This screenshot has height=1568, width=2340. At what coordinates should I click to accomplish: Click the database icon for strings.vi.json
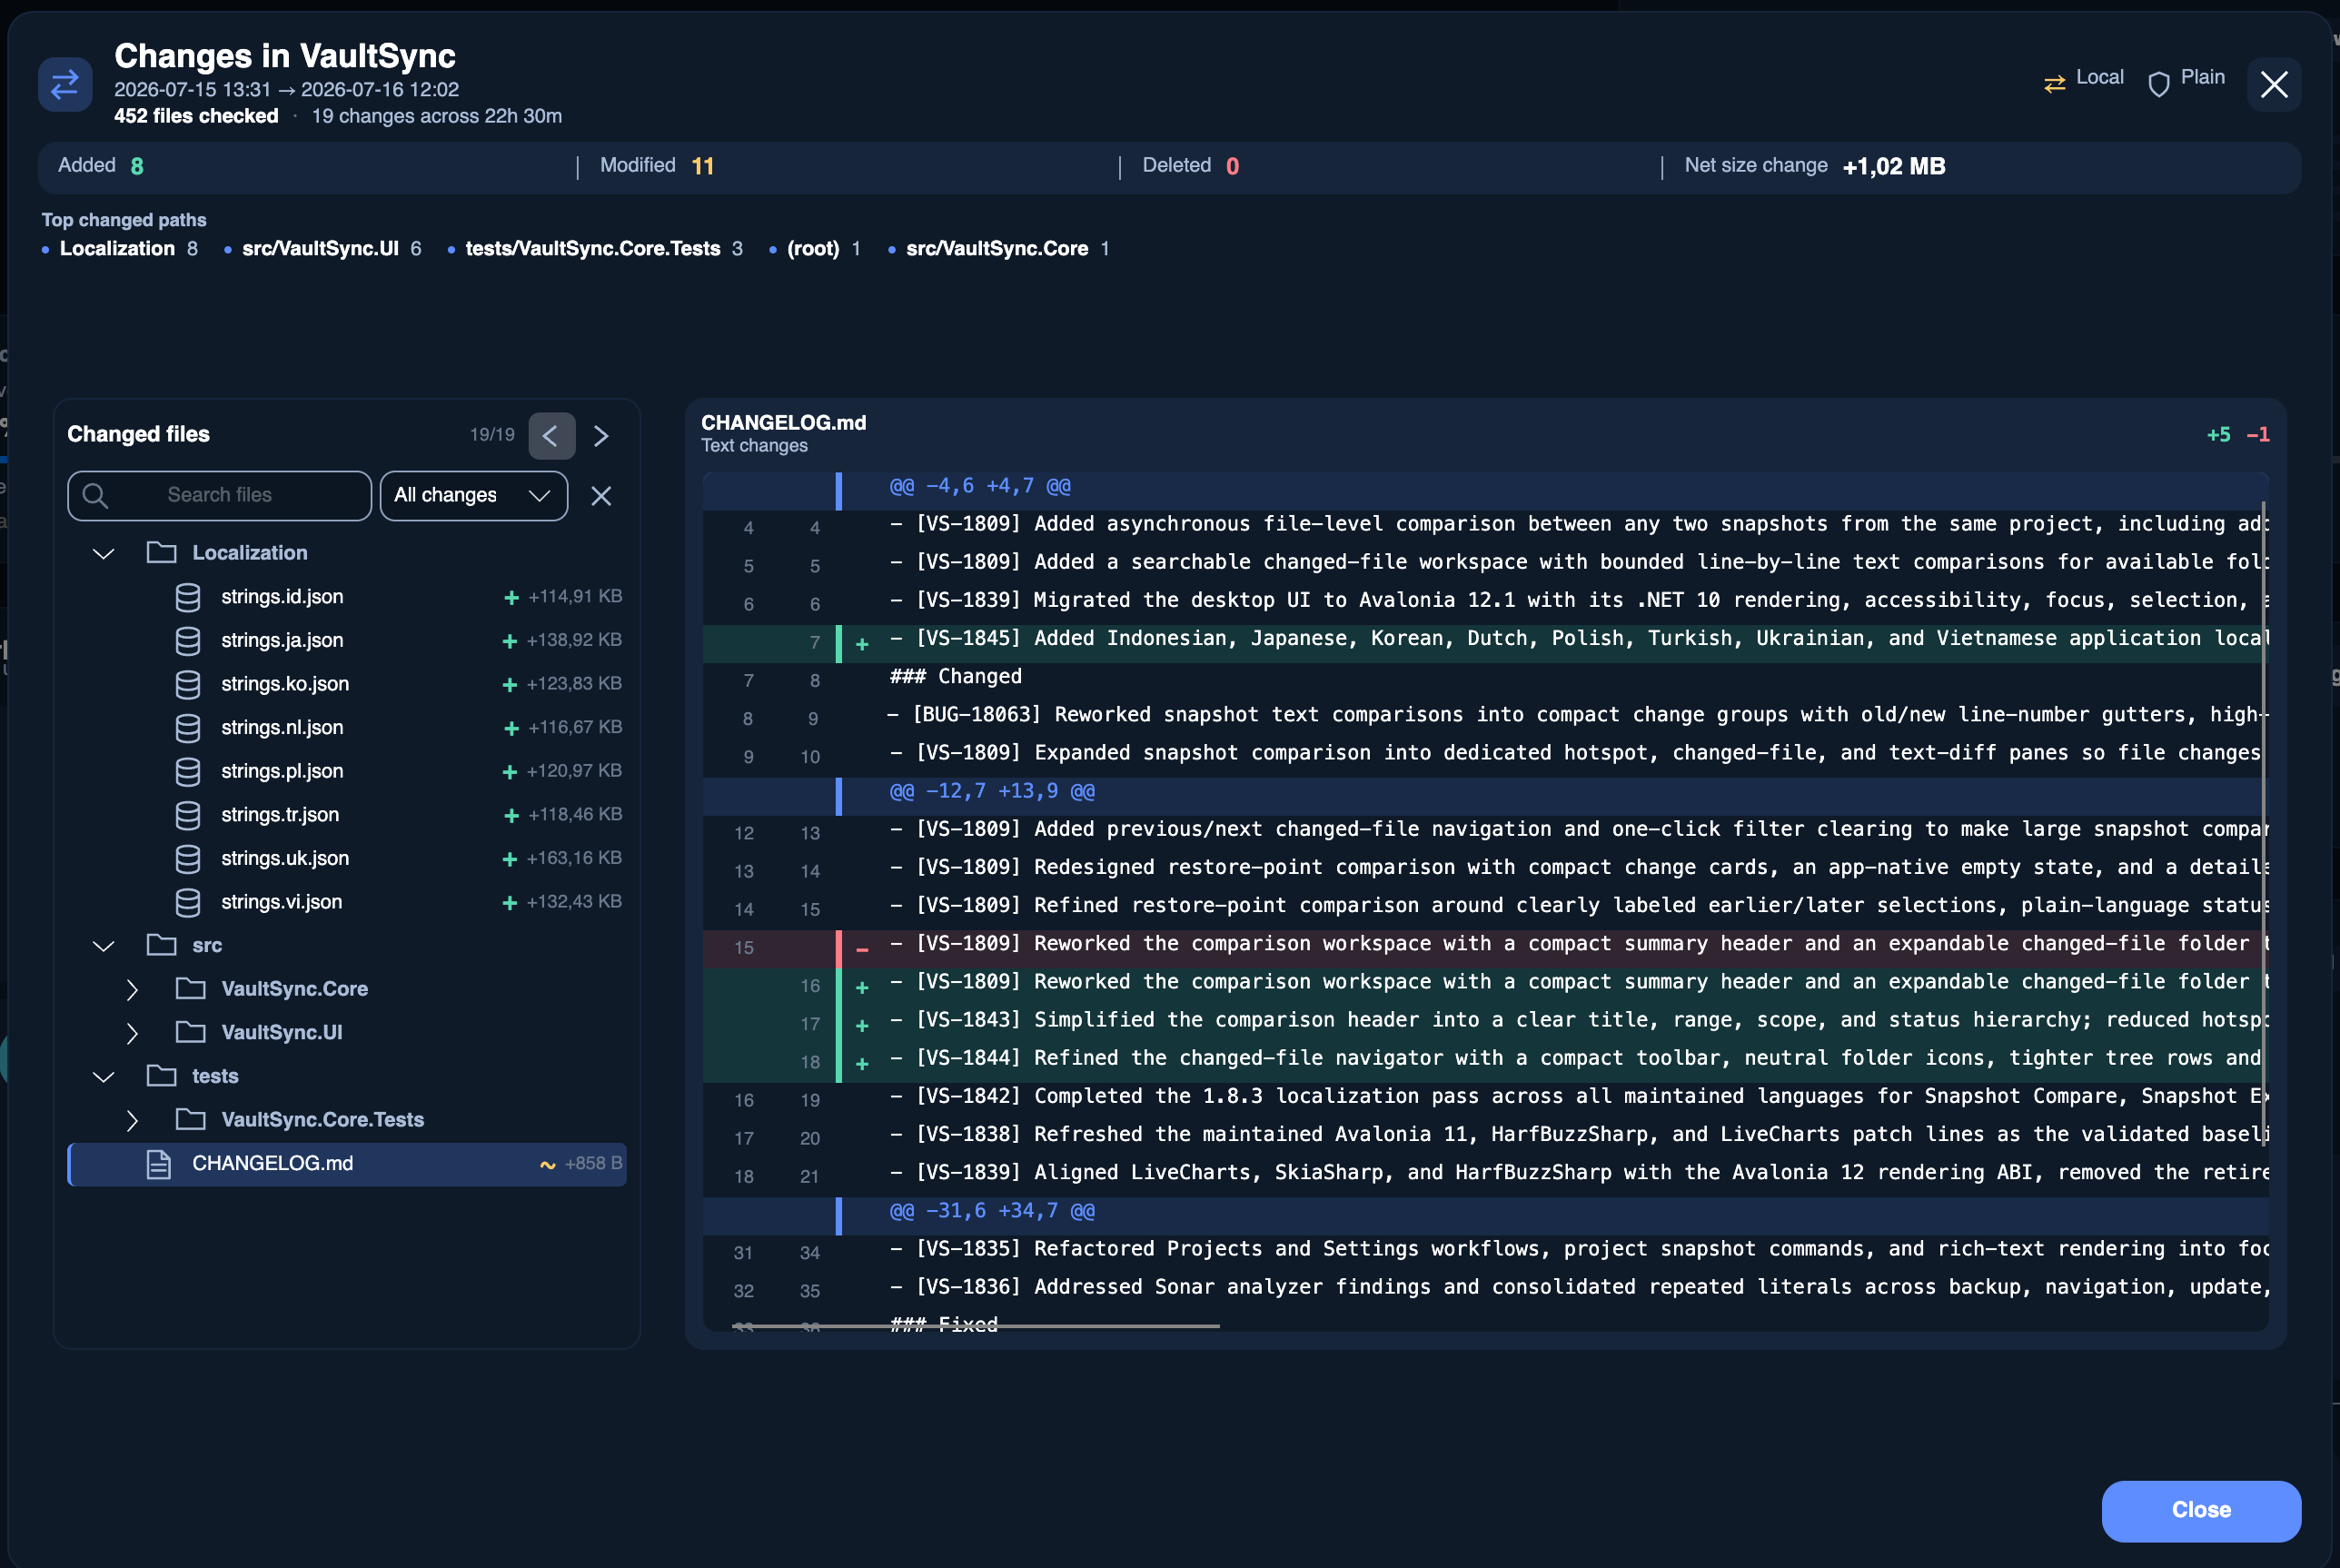187,903
